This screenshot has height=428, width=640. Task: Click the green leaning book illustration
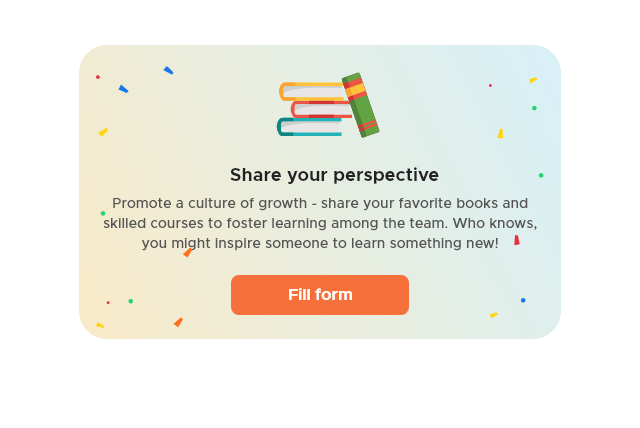360,105
